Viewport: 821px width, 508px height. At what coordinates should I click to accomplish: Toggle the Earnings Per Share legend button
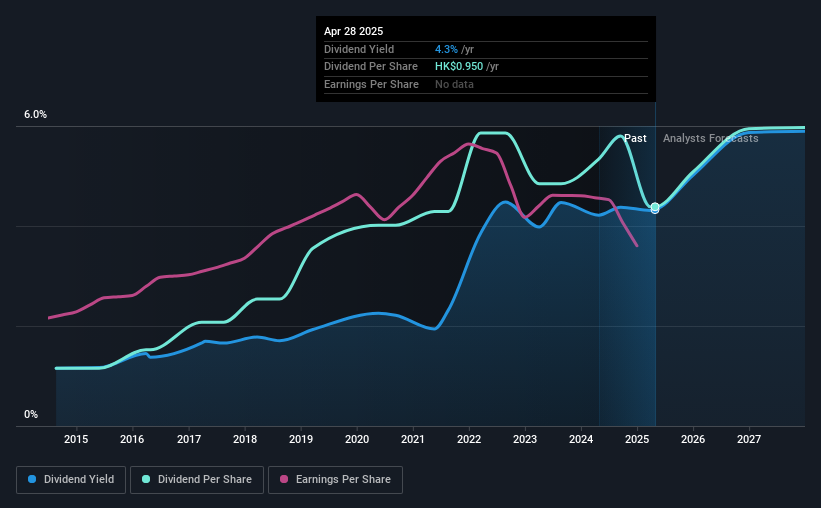[335, 480]
